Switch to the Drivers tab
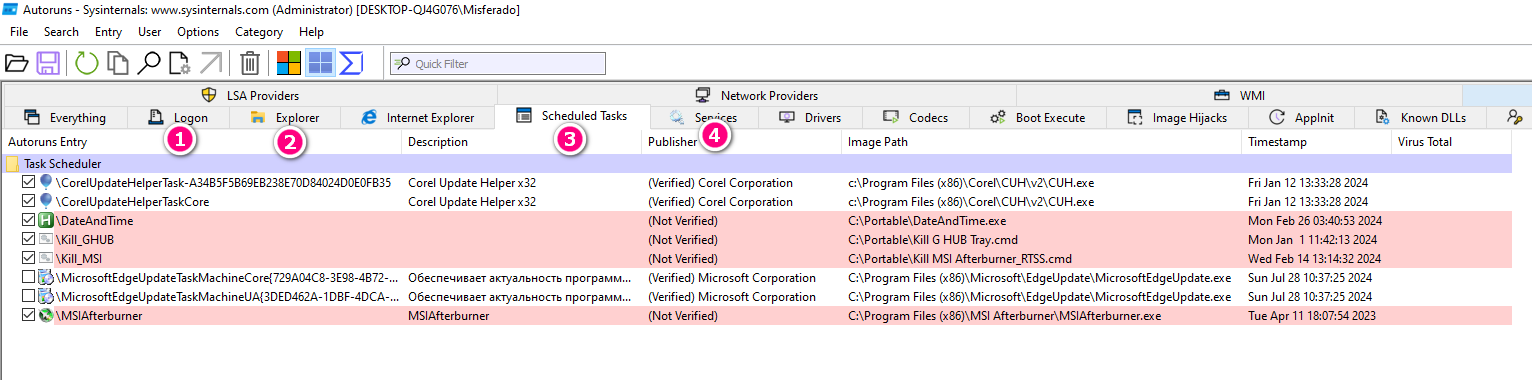This screenshot has height=380, width=1532. (x=810, y=118)
